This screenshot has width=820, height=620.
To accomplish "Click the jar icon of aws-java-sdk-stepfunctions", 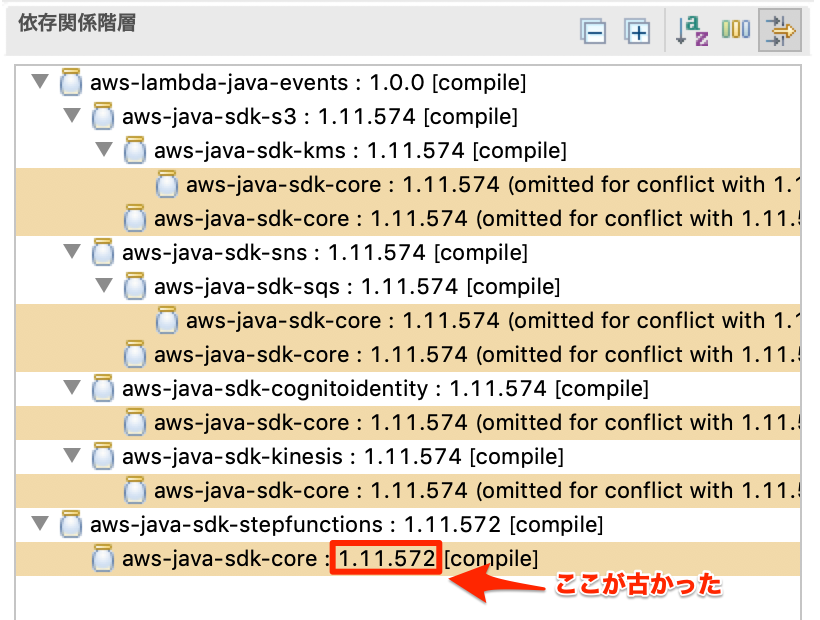I will pyautogui.click(x=71, y=524).
